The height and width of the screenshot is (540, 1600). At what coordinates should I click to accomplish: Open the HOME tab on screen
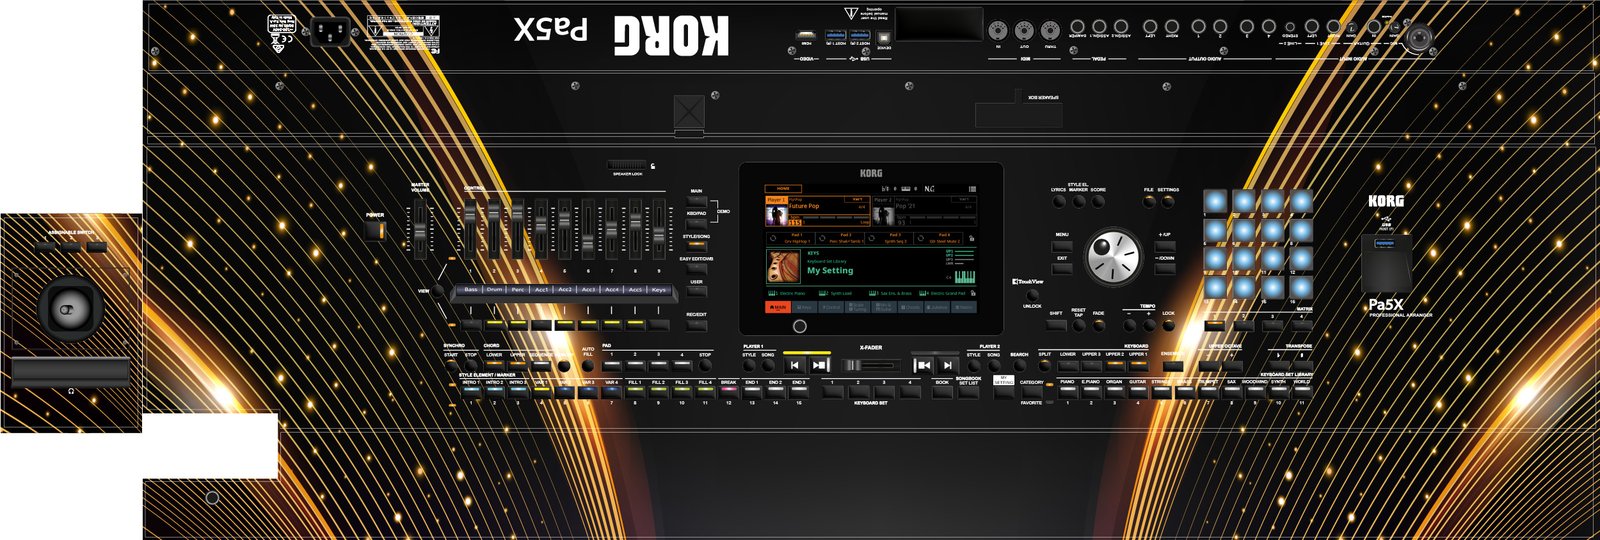[783, 188]
